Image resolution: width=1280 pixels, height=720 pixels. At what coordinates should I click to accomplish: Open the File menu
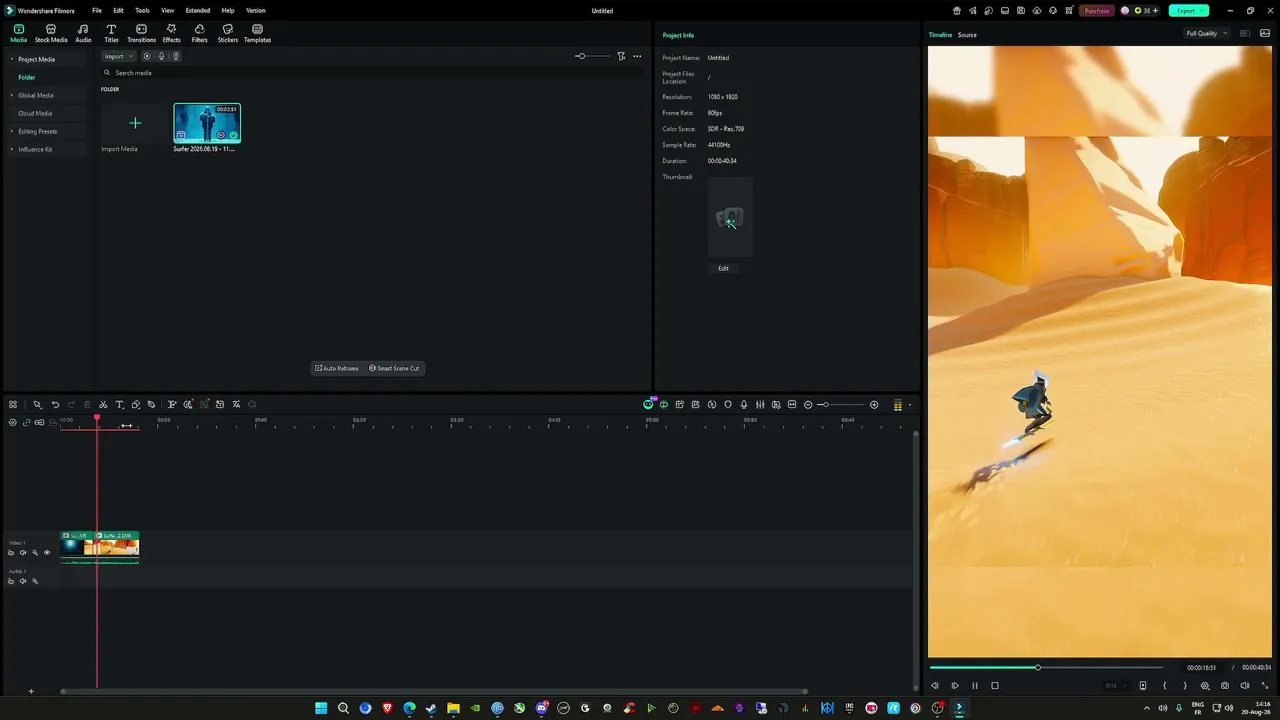(x=97, y=11)
